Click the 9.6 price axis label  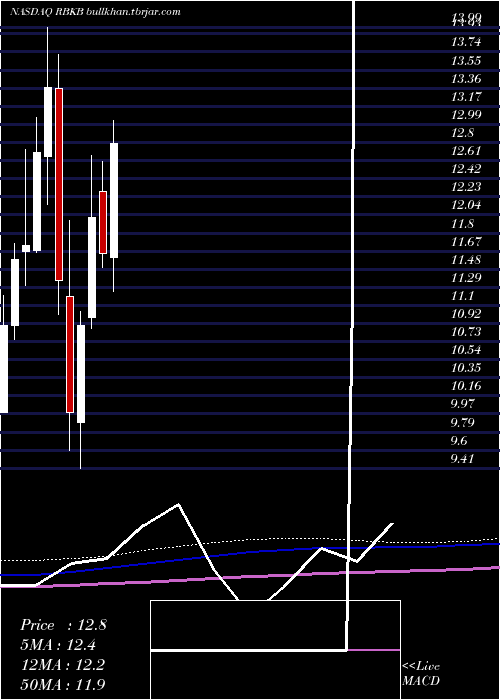pos(459,441)
